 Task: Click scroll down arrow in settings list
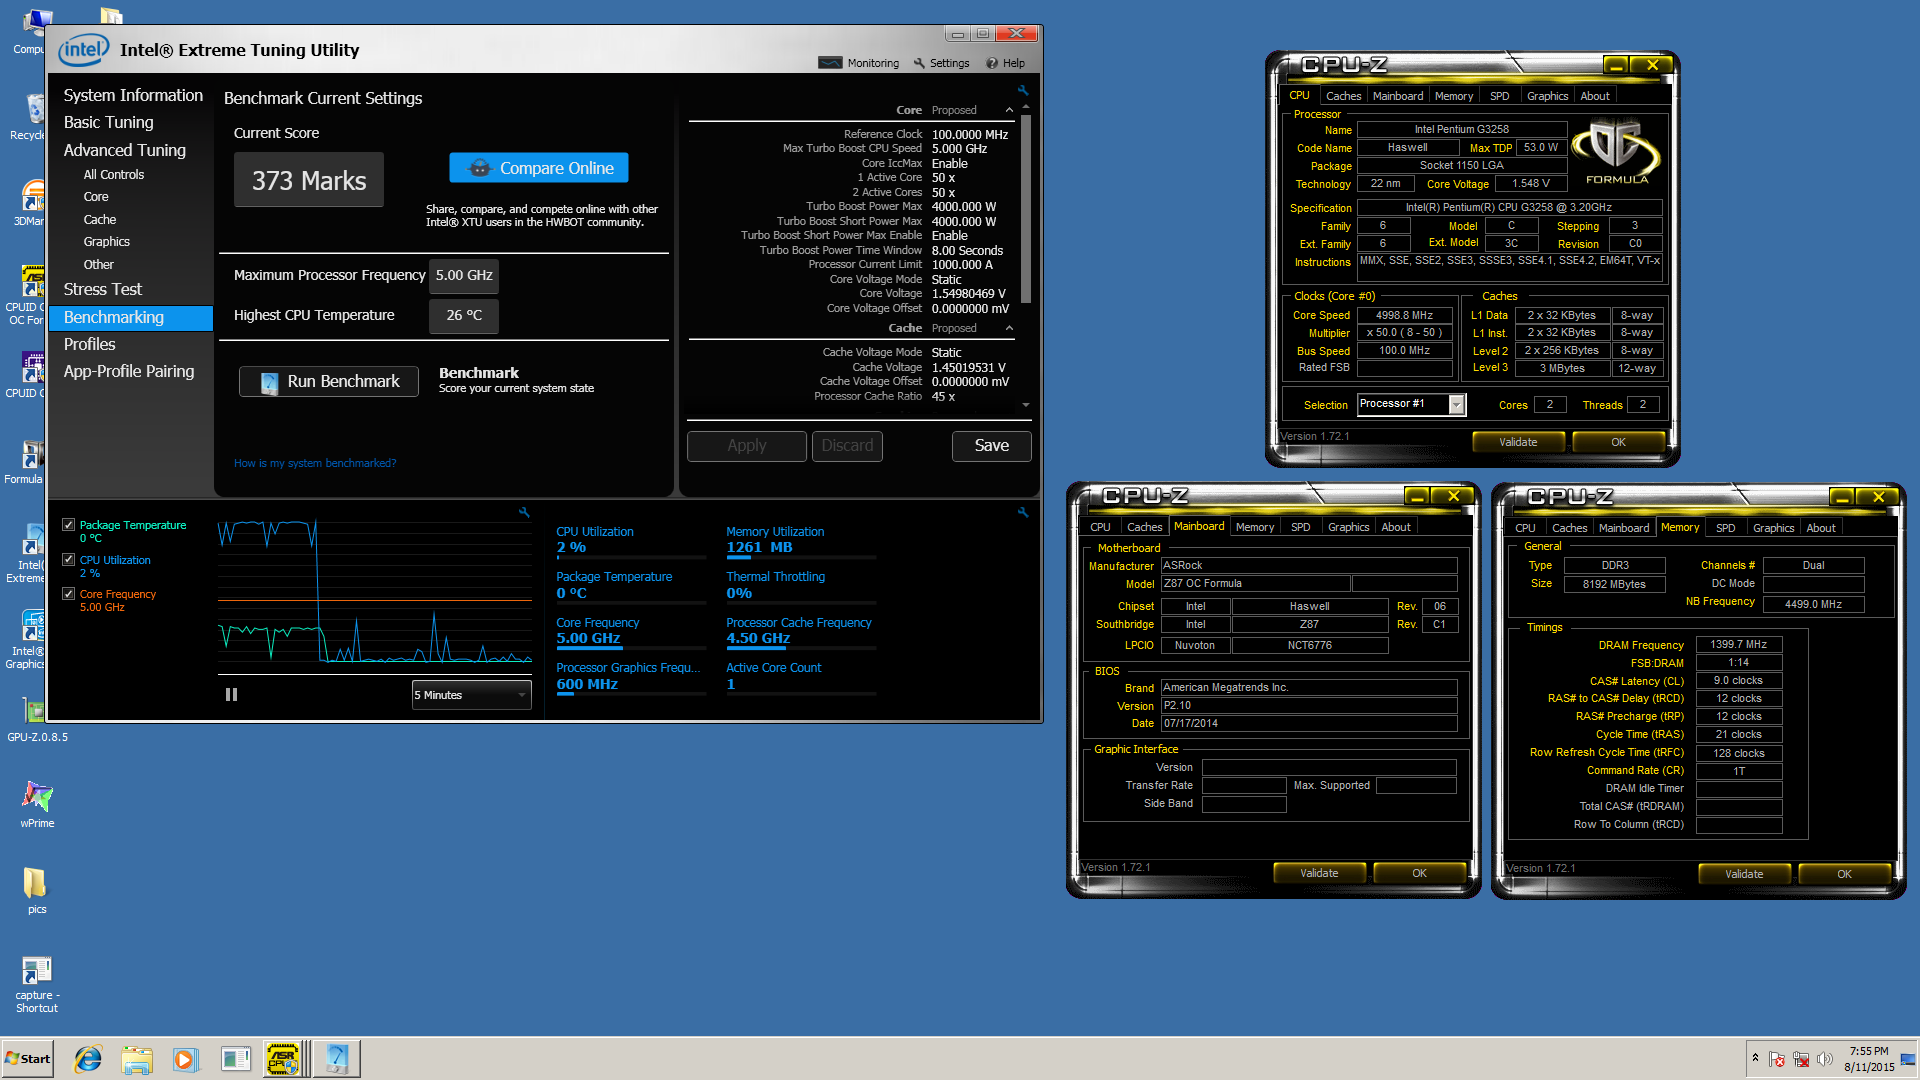tap(1026, 406)
